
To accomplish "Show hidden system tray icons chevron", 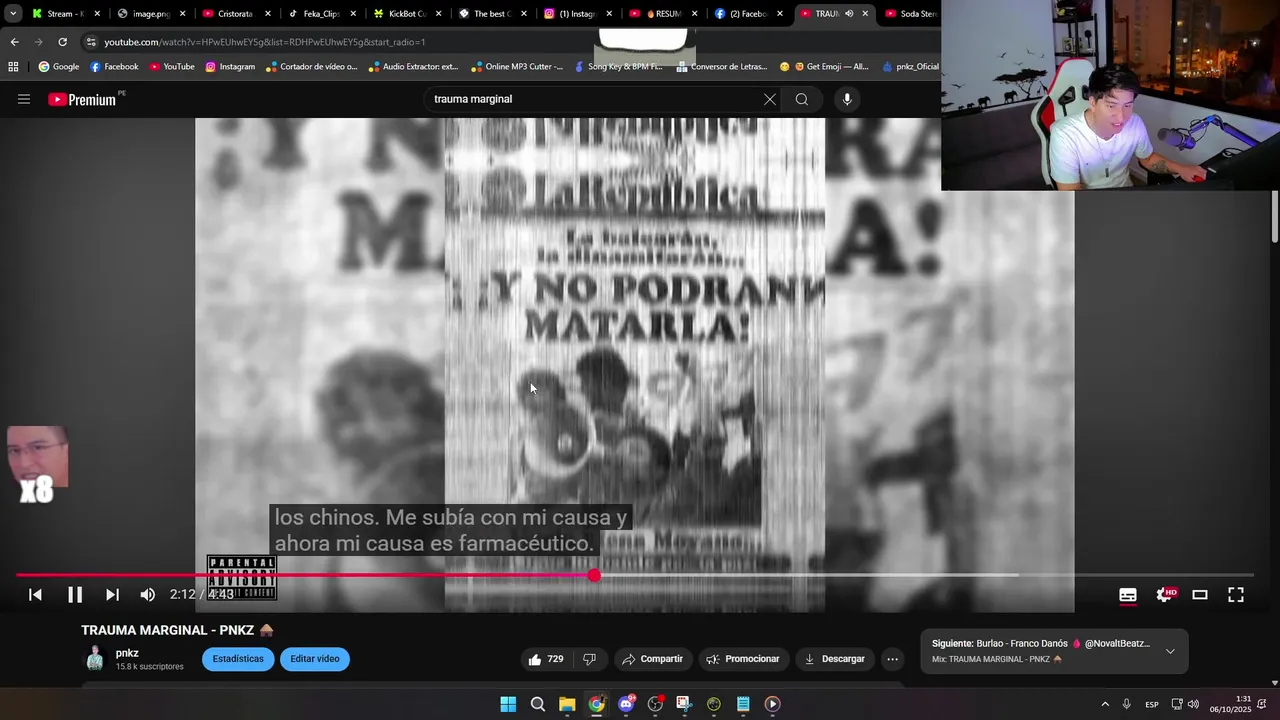I will tap(1105, 704).
